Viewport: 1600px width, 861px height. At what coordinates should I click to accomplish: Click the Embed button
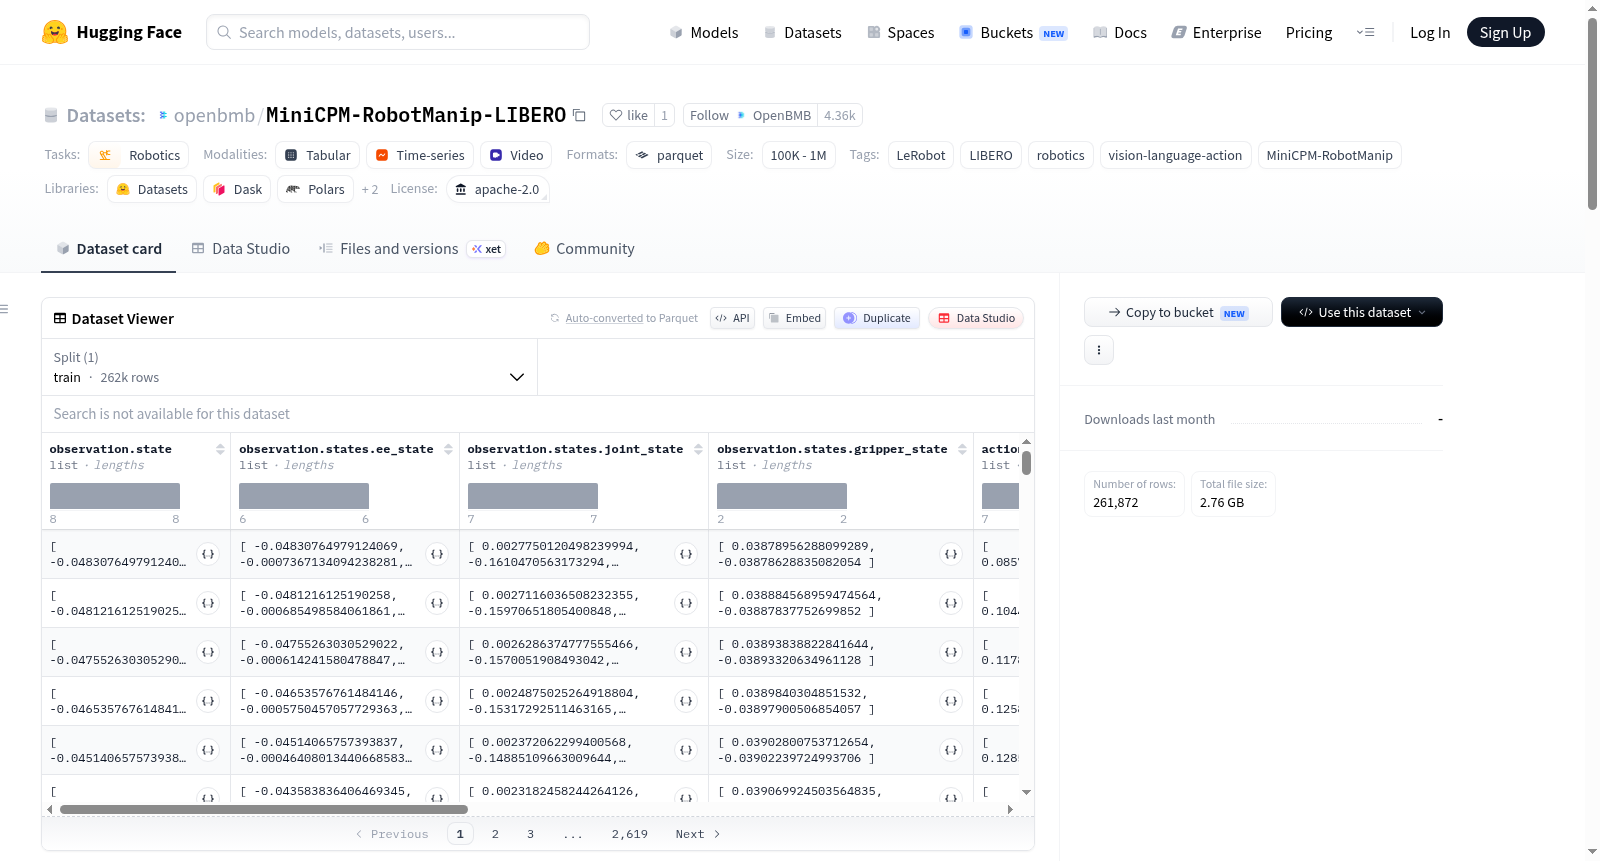tap(794, 318)
